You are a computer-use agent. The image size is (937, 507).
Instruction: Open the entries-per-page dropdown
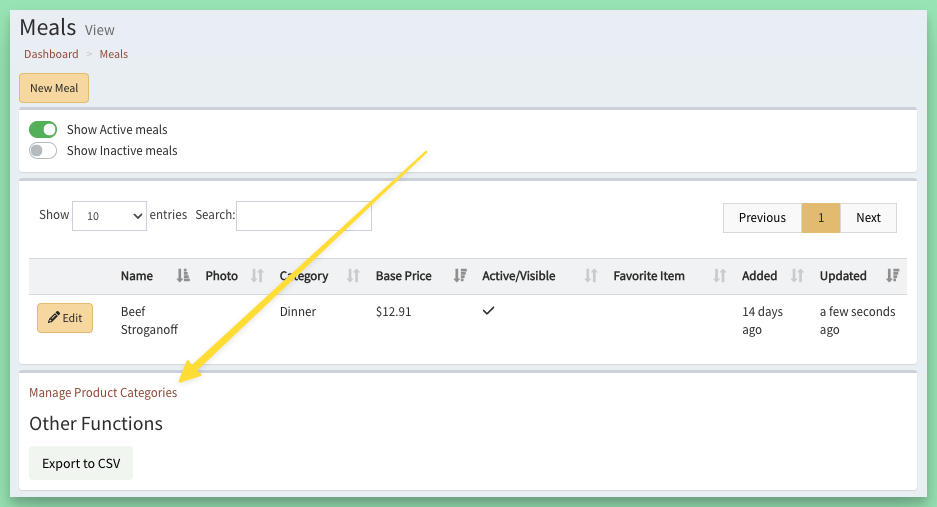pos(109,216)
